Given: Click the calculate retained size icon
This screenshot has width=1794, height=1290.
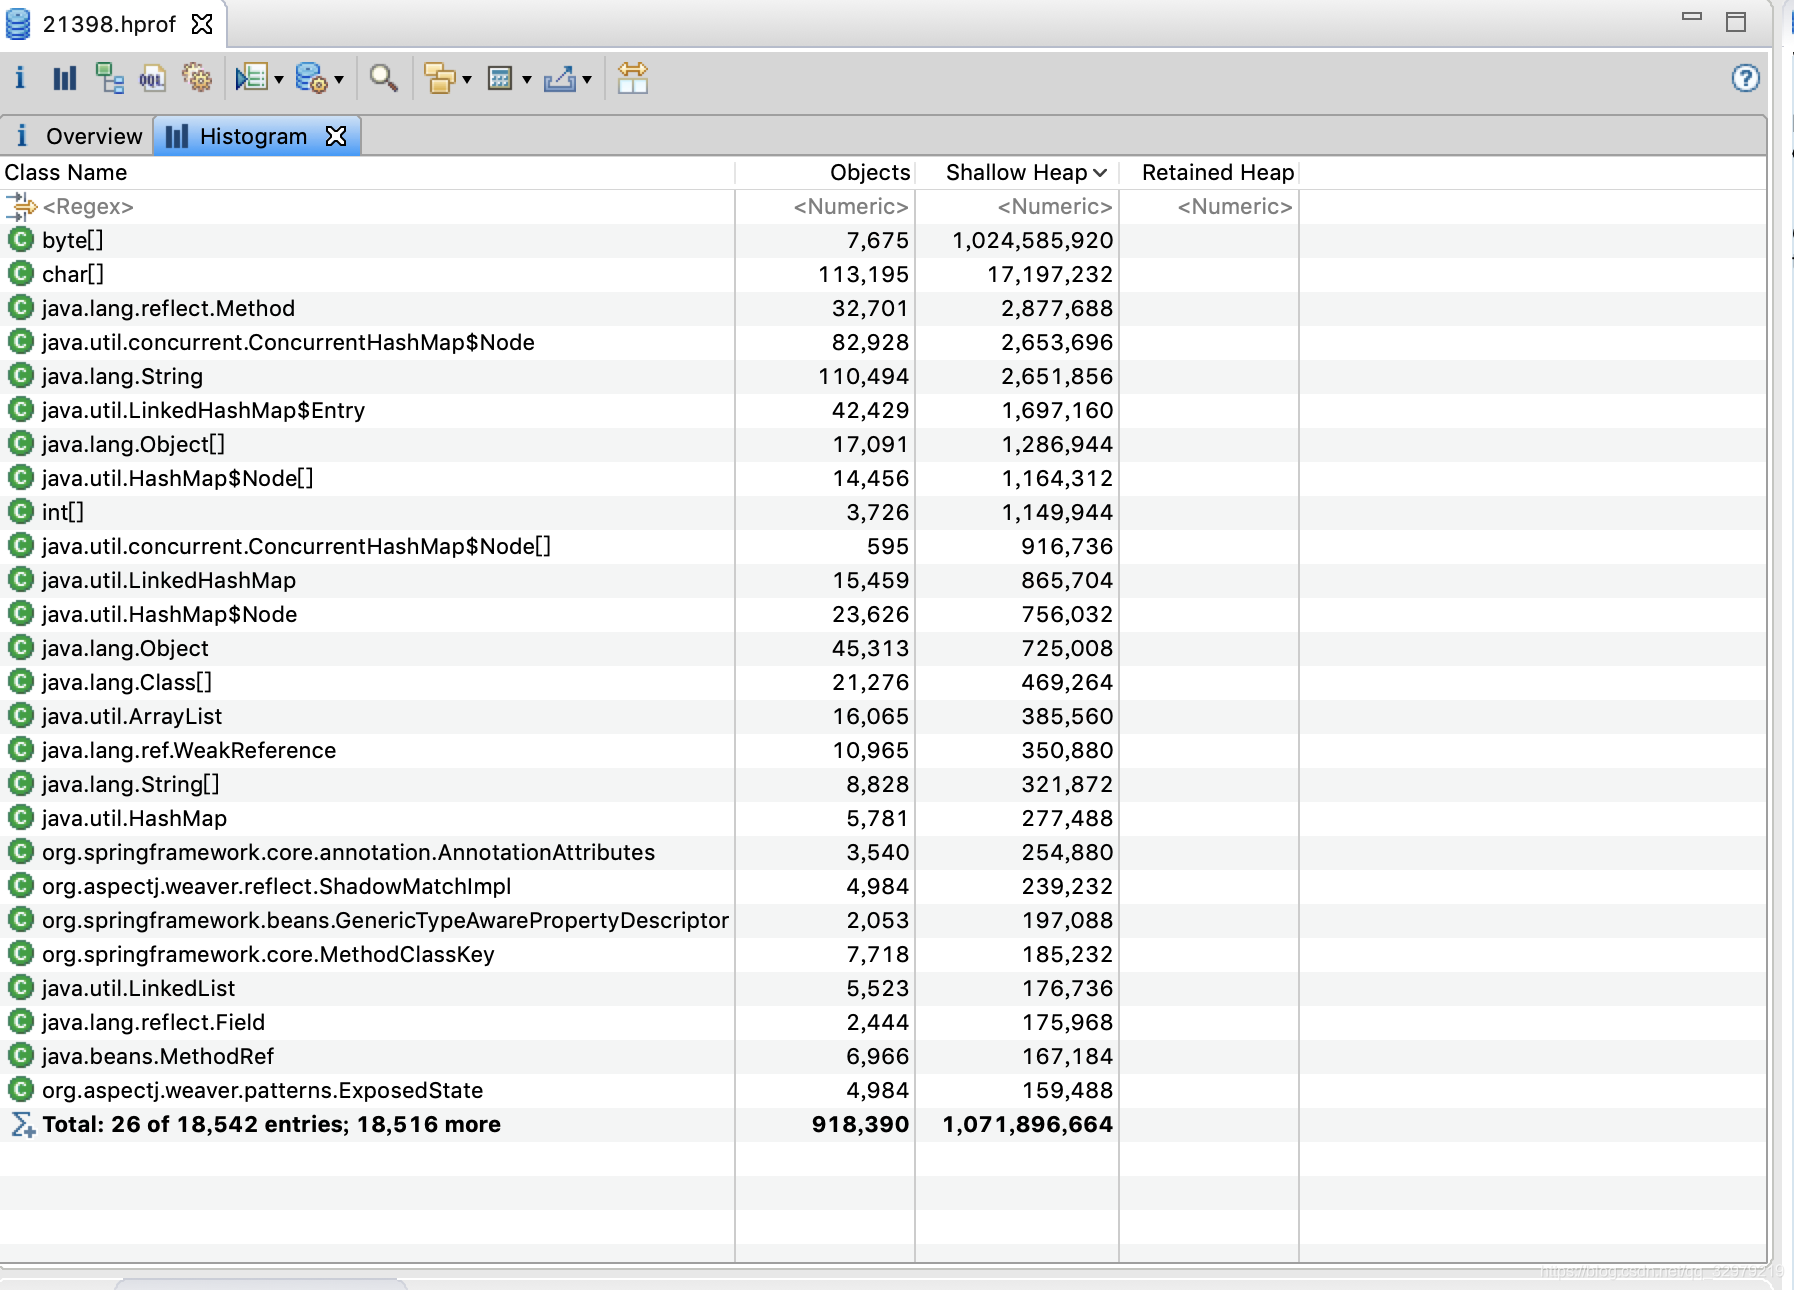Looking at the screenshot, I should [x=500, y=78].
